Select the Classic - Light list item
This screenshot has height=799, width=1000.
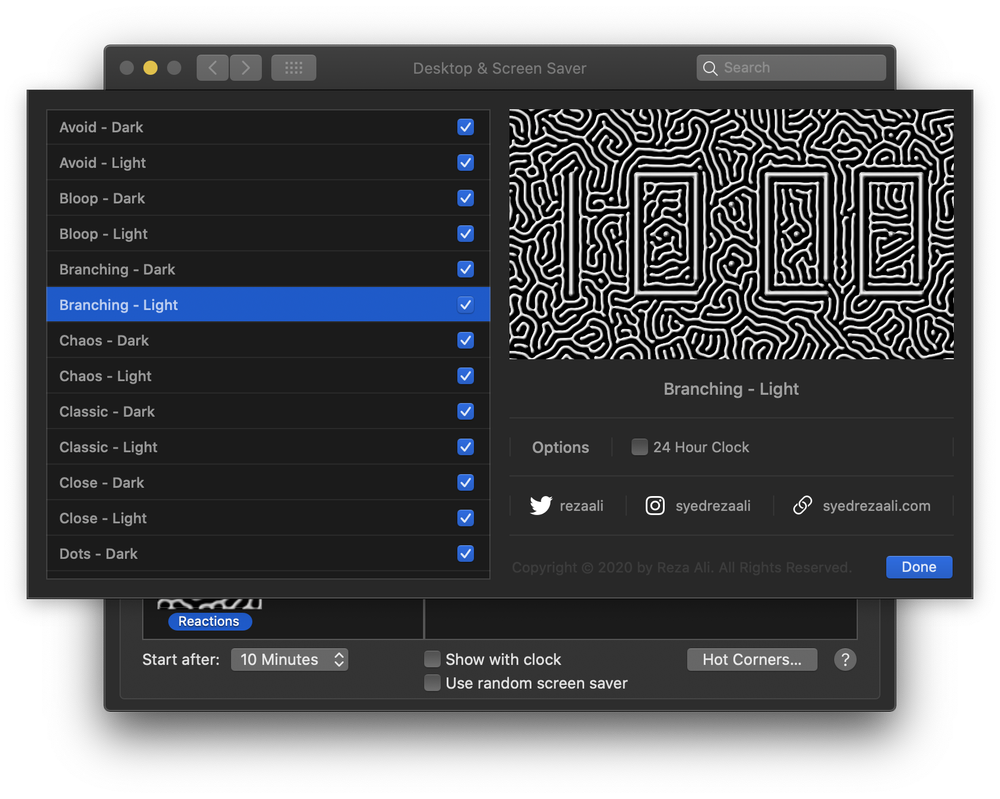pyautogui.click(x=108, y=447)
